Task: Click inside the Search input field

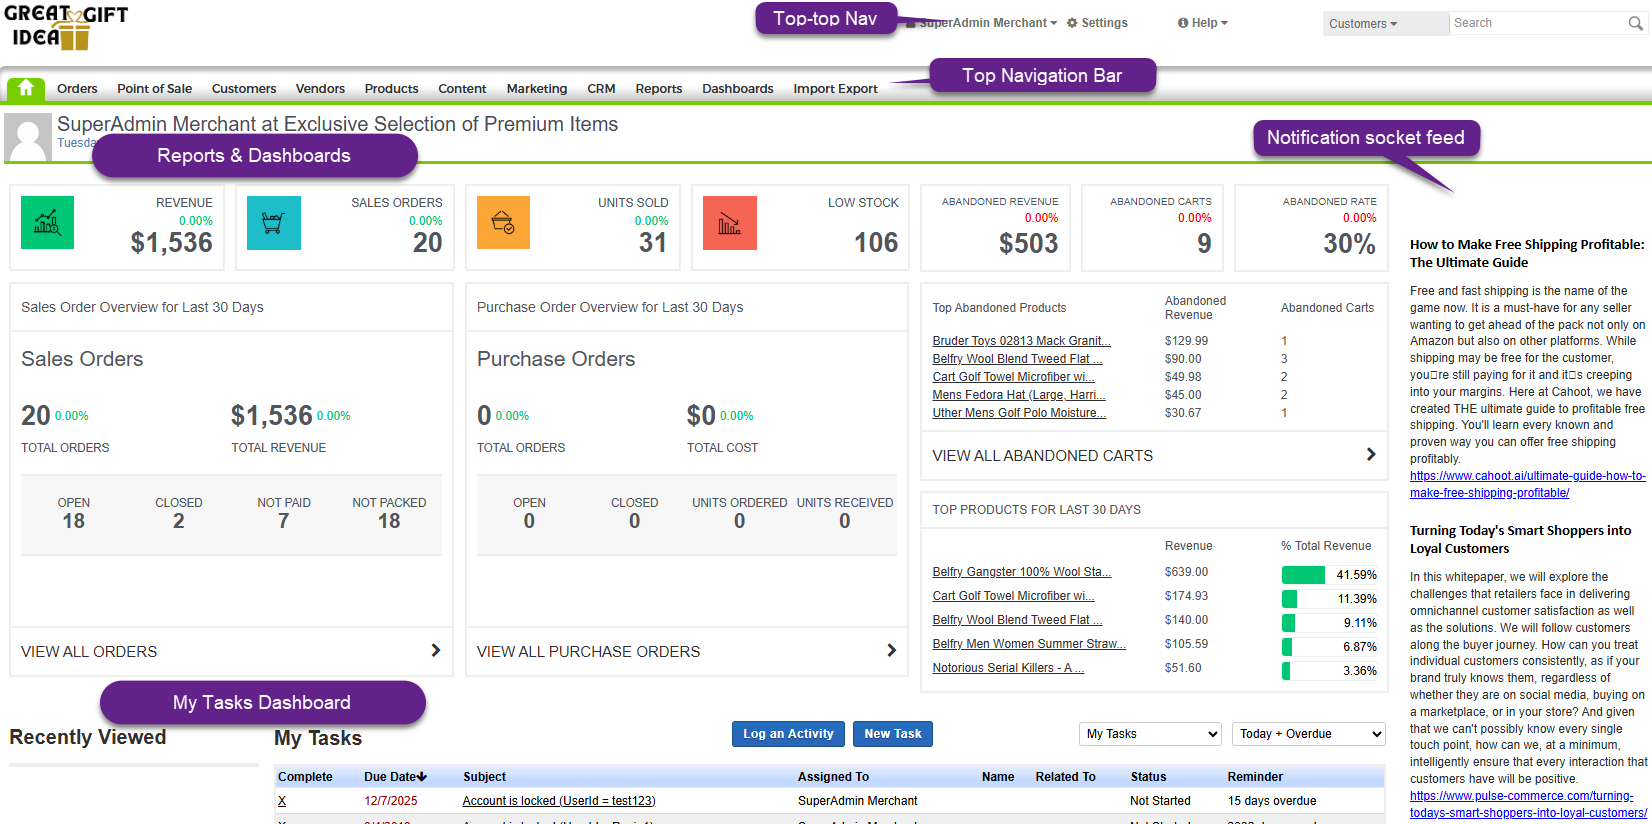Action: coord(1537,23)
